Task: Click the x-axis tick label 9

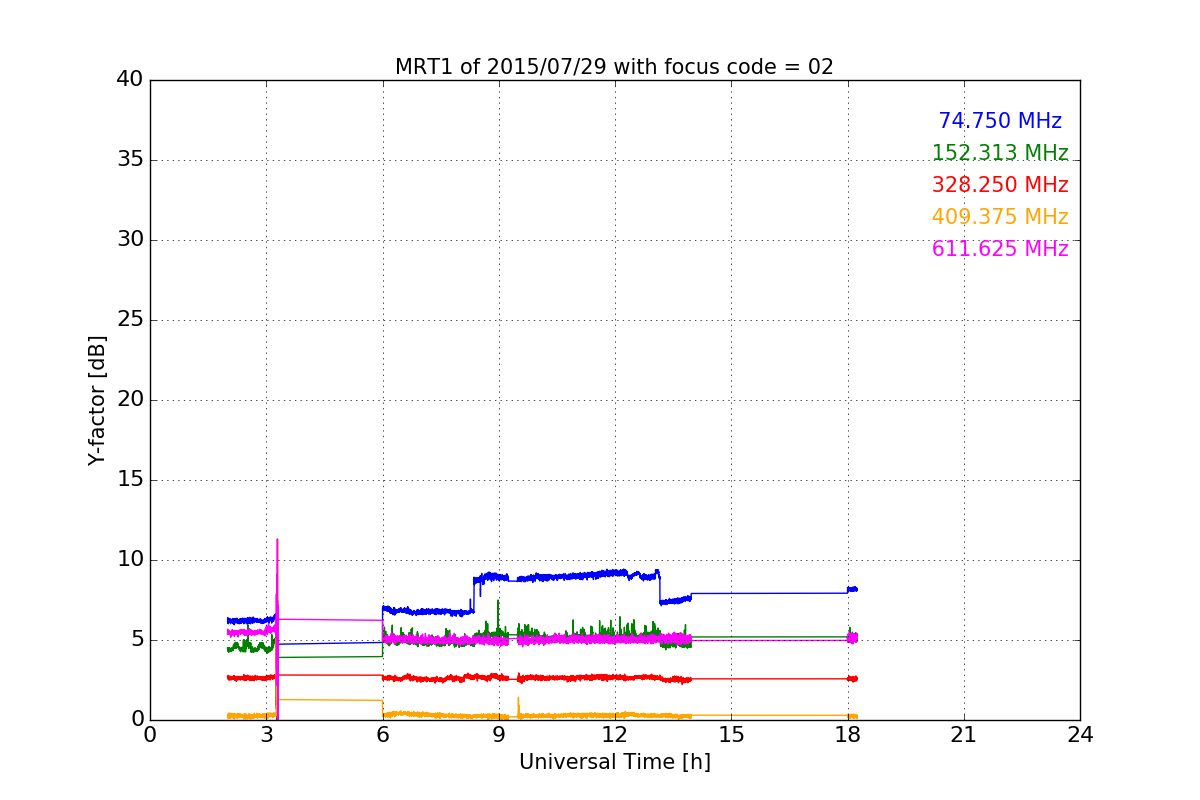Action: pos(499,735)
